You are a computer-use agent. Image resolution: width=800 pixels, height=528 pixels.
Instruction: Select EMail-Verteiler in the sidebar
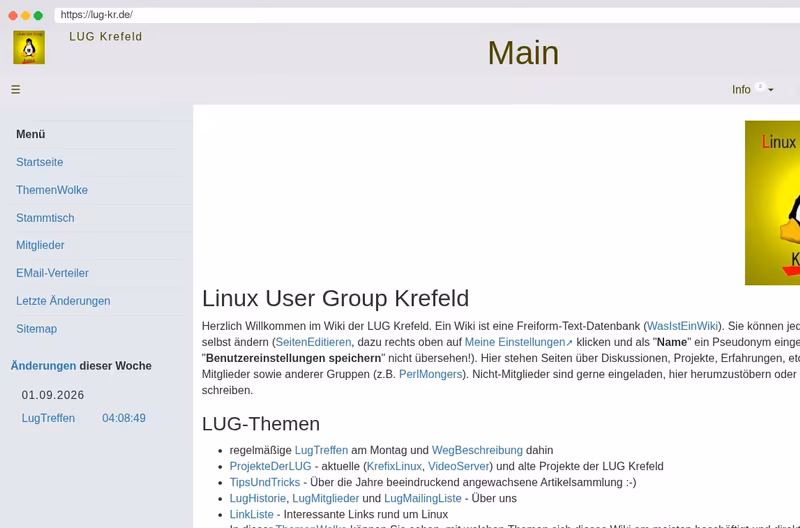[x=53, y=273]
